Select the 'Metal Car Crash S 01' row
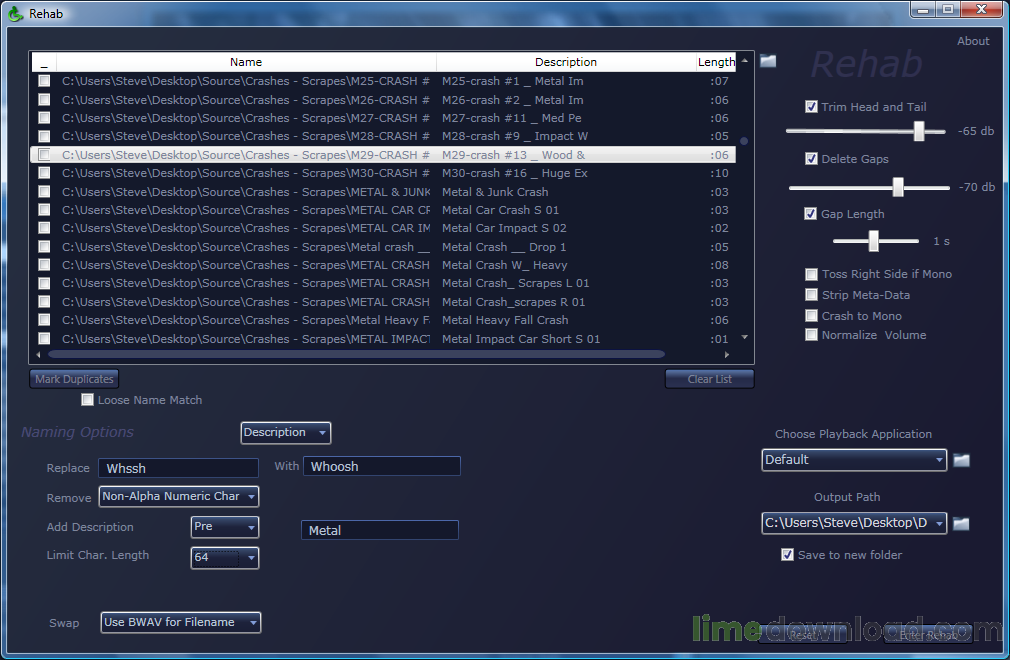This screenshot has width=1010, height=660. click(383, 210)
